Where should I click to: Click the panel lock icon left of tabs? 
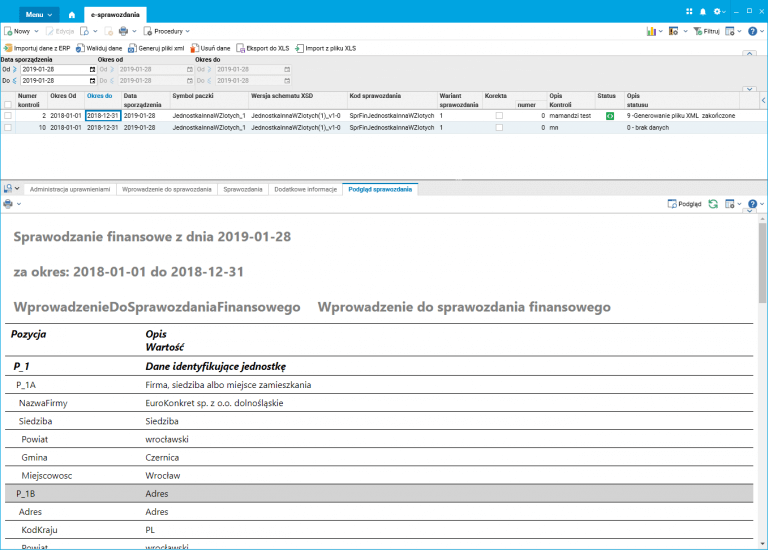pyautogui.click(x=8, y=189)
